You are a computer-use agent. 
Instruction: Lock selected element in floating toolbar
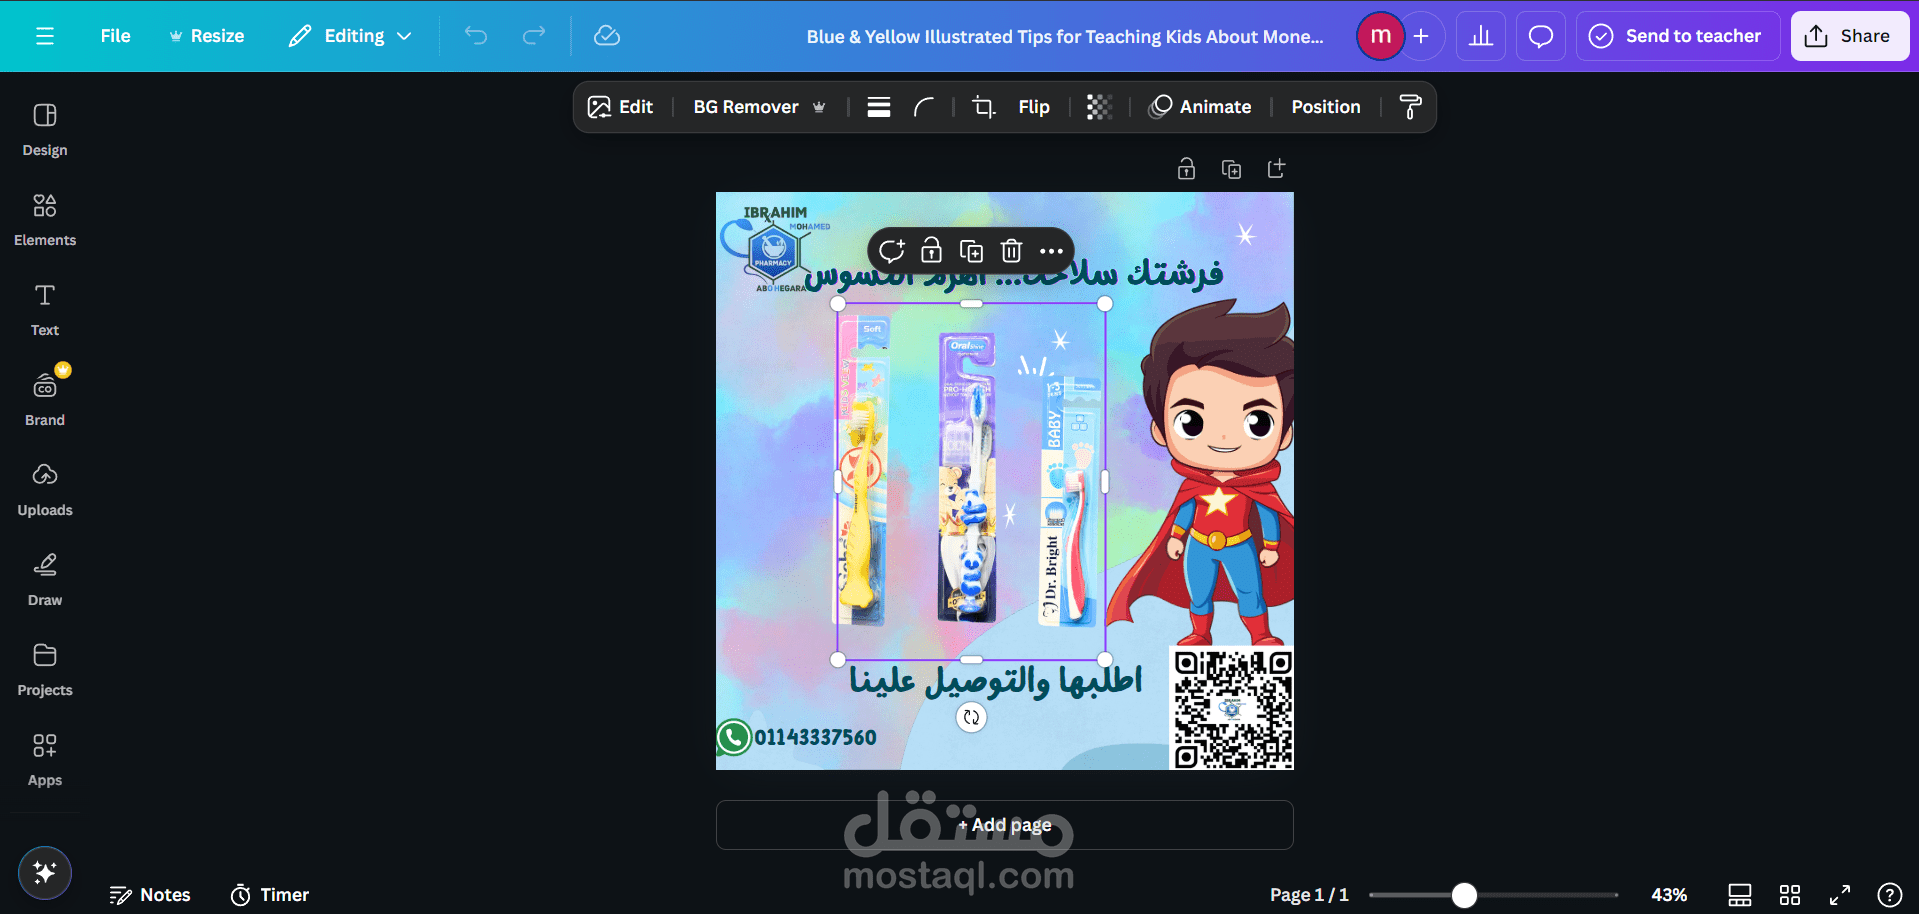coord(931,250)
